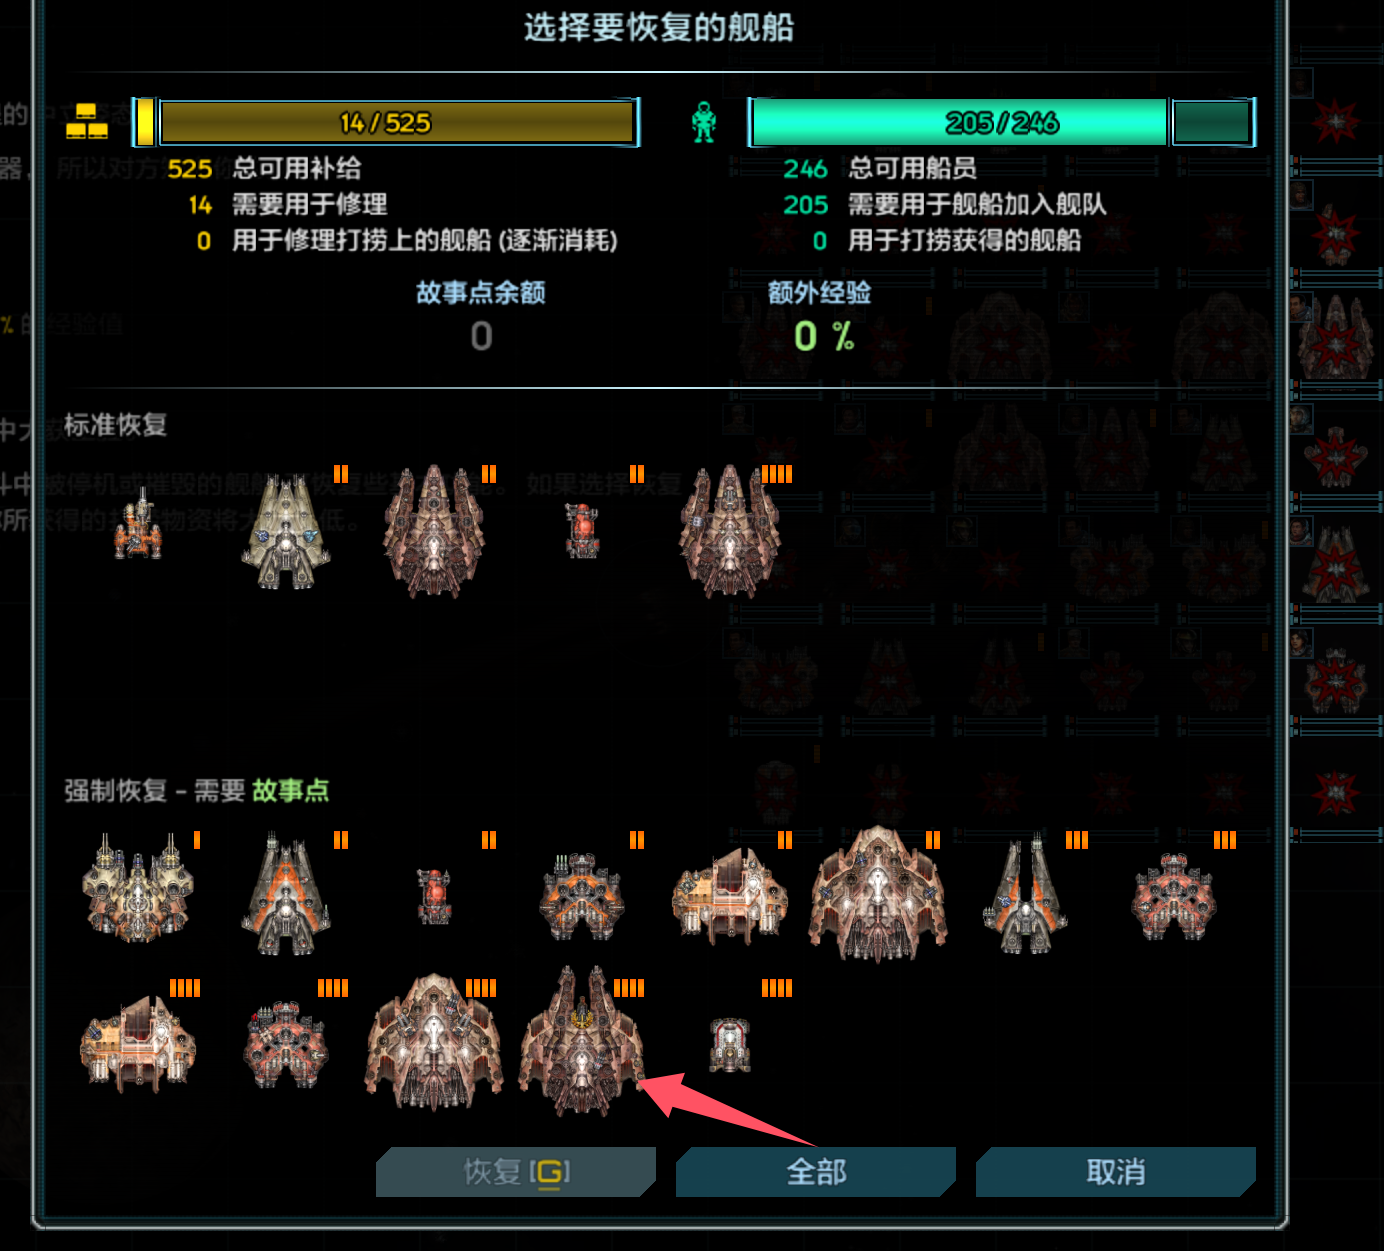Click the yellow supplies crates icon

point(87,121)
